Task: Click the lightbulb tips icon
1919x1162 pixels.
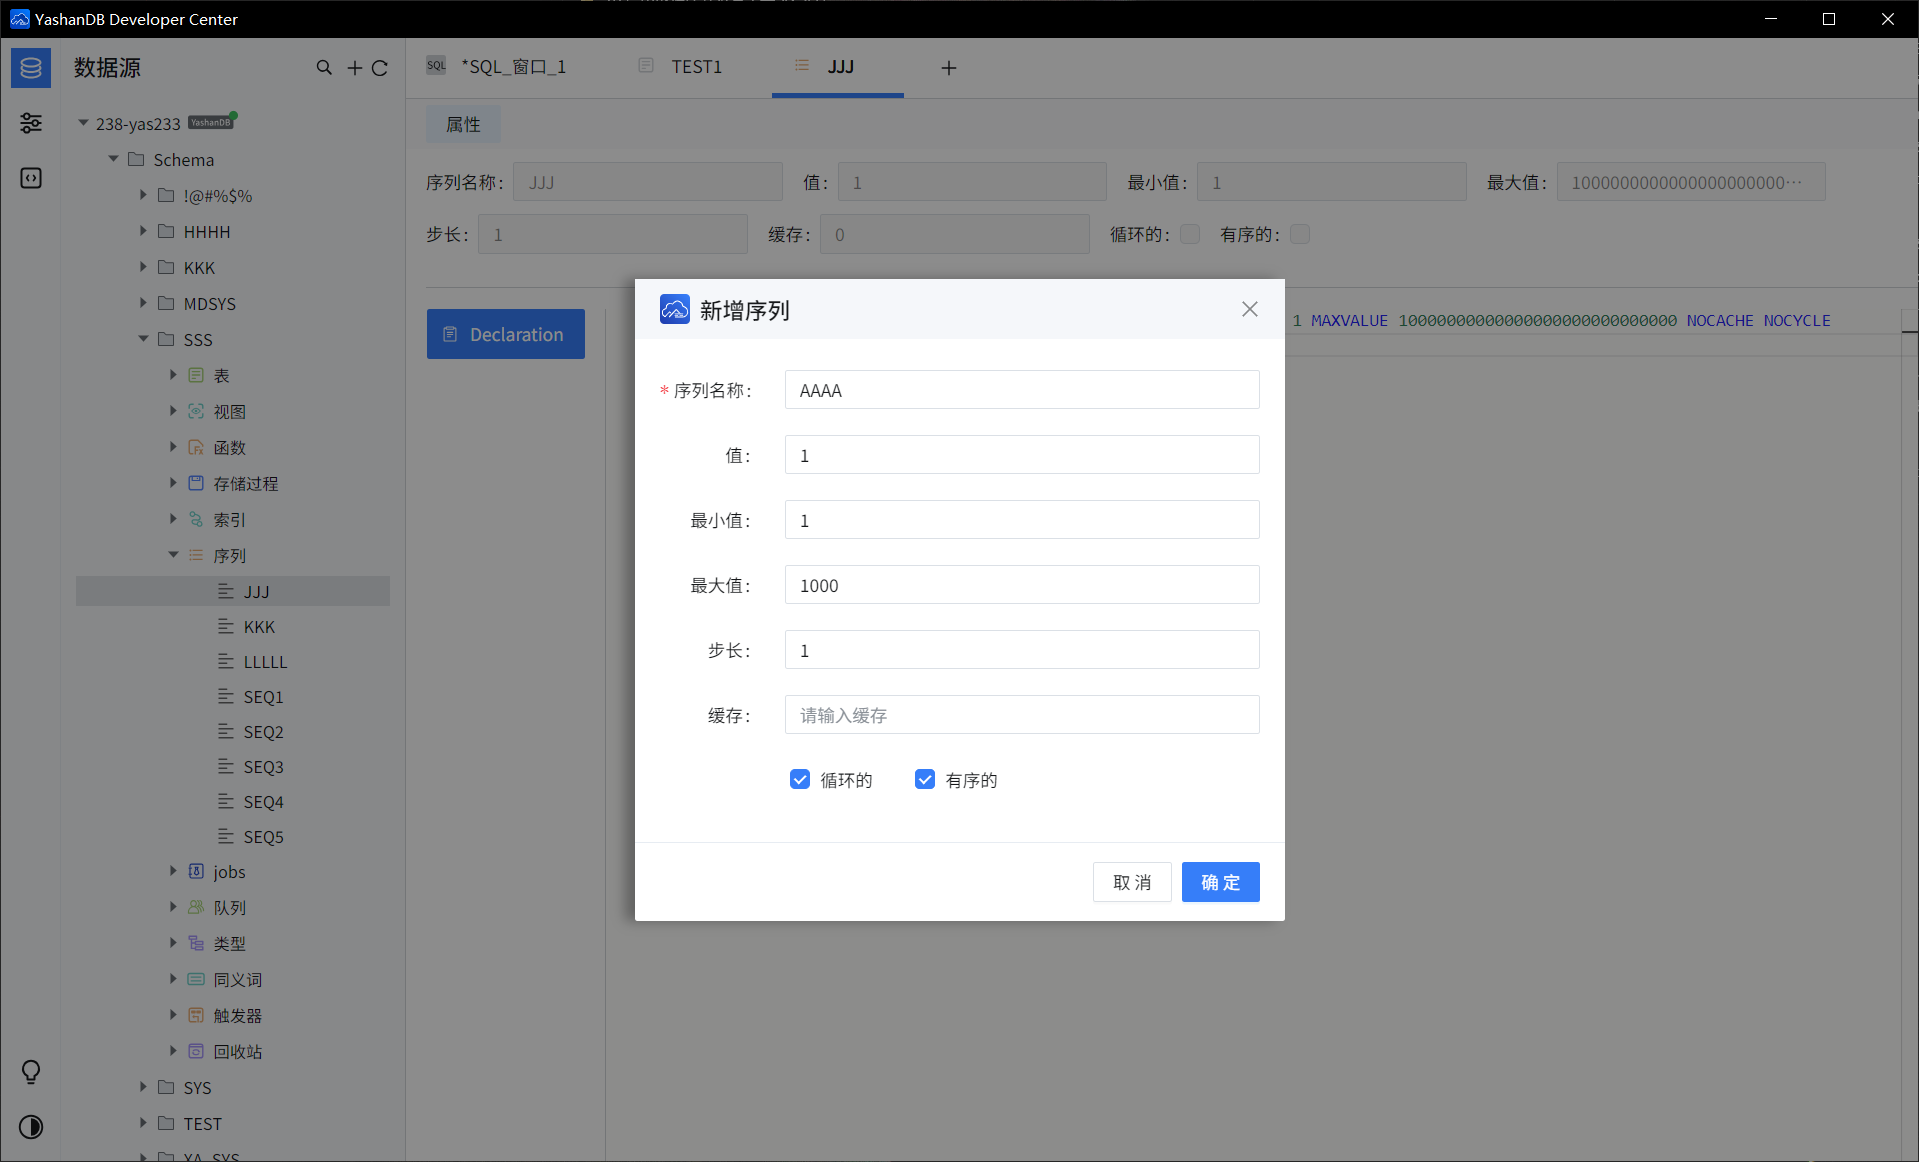Action: (x=31, y=1072)
